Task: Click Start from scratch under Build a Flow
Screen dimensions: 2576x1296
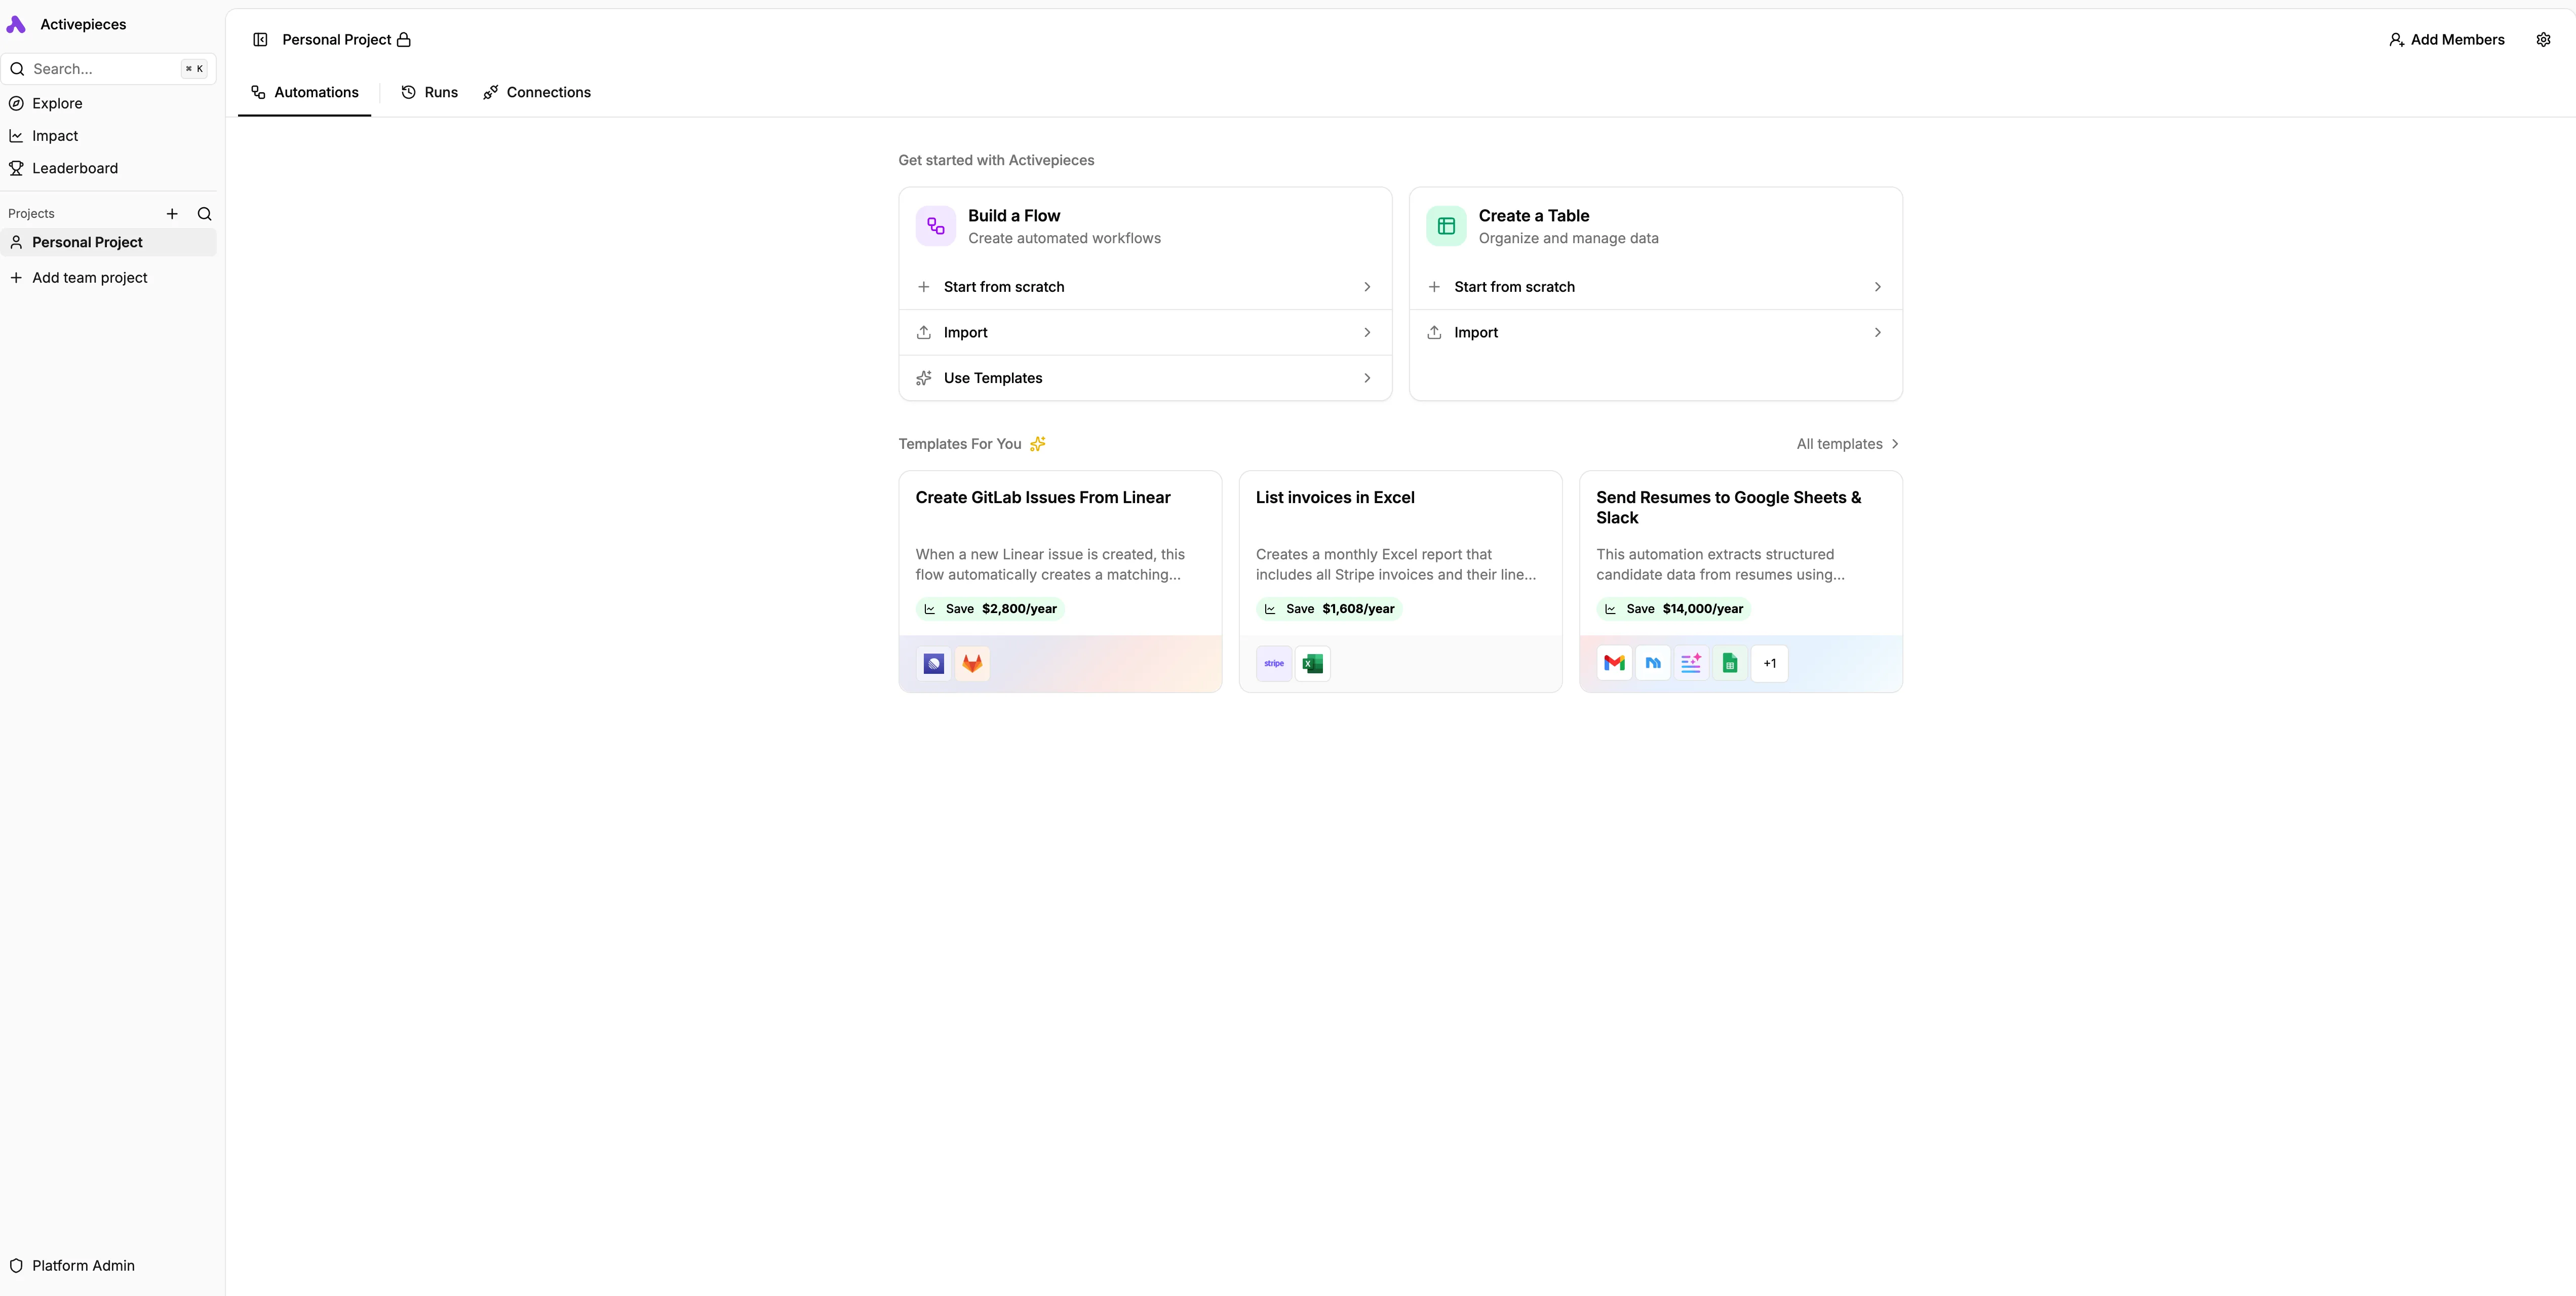Action: tap(1145, 287)
